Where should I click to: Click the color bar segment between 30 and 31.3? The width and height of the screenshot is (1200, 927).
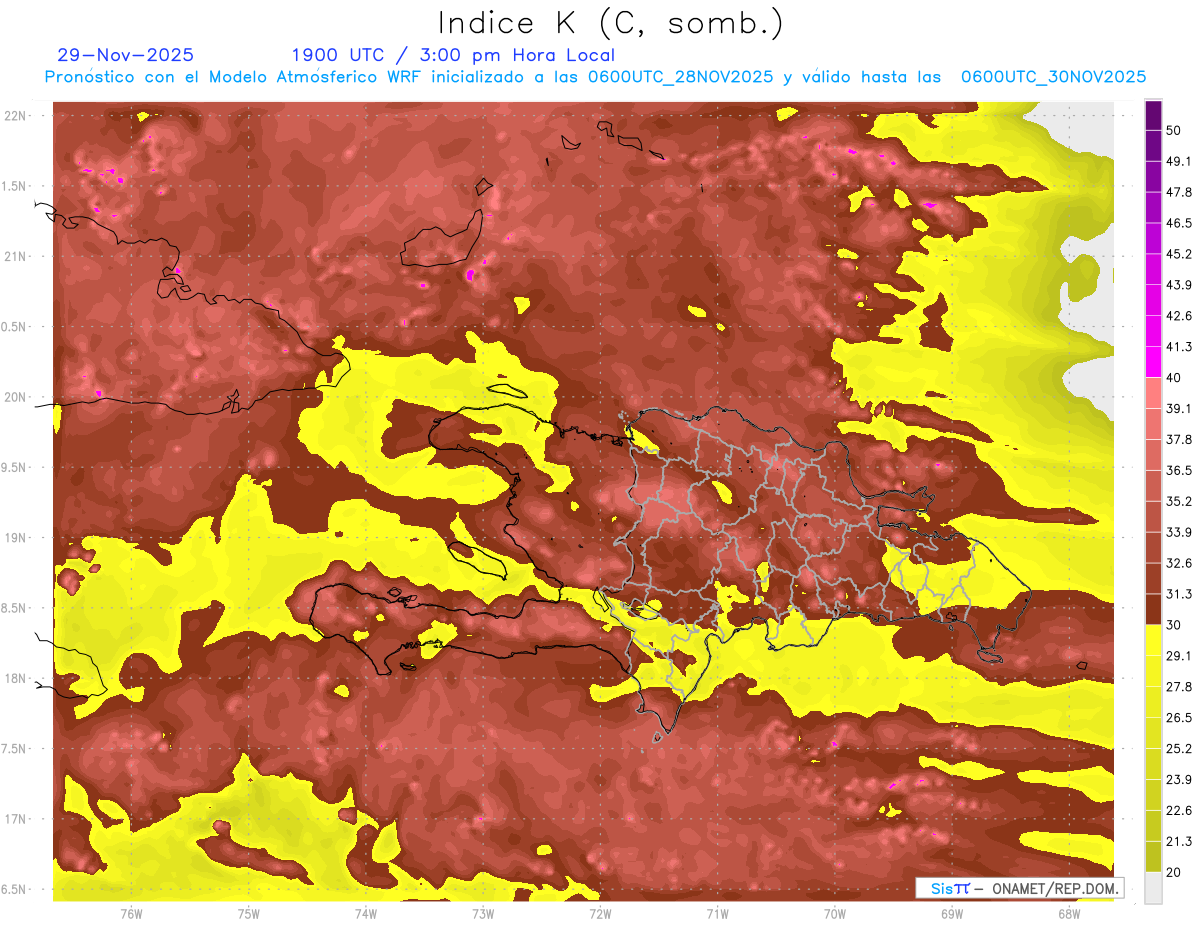(x=1153, y=610)
